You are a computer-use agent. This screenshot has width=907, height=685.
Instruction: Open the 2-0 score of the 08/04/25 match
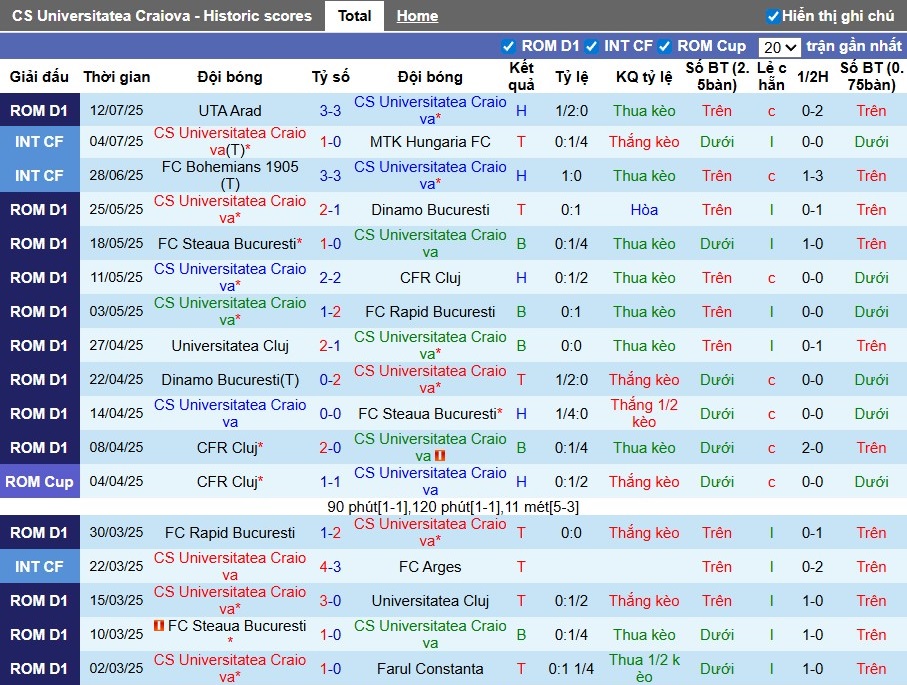330,448
